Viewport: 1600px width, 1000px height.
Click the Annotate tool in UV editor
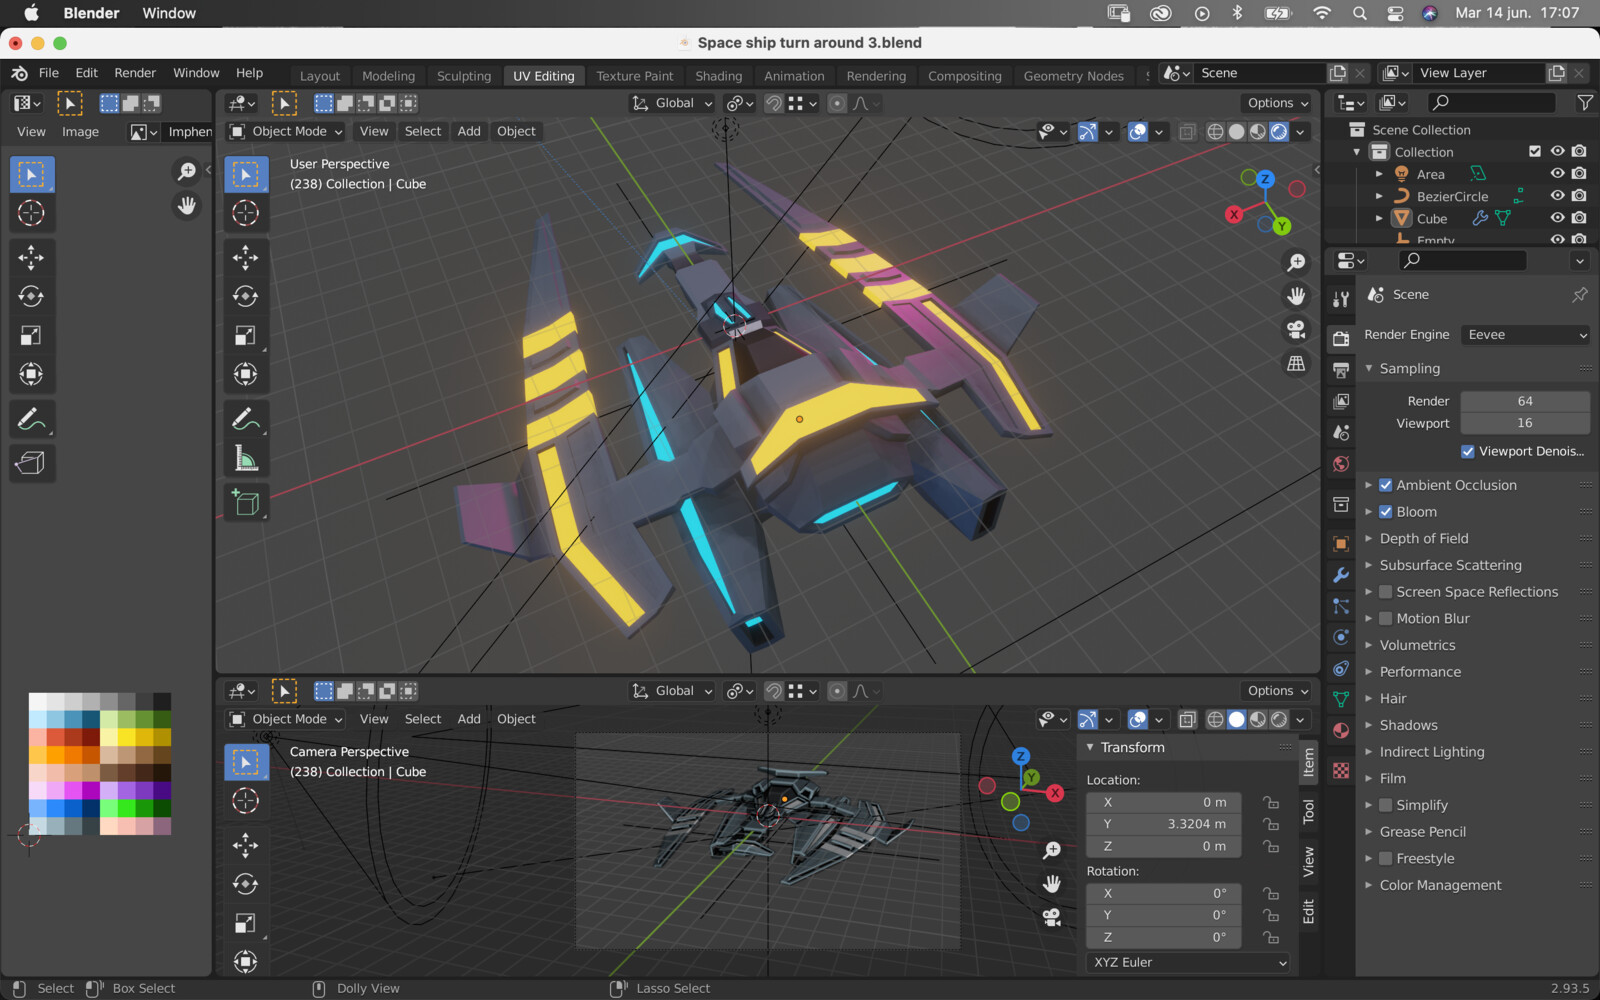[31, 419]
